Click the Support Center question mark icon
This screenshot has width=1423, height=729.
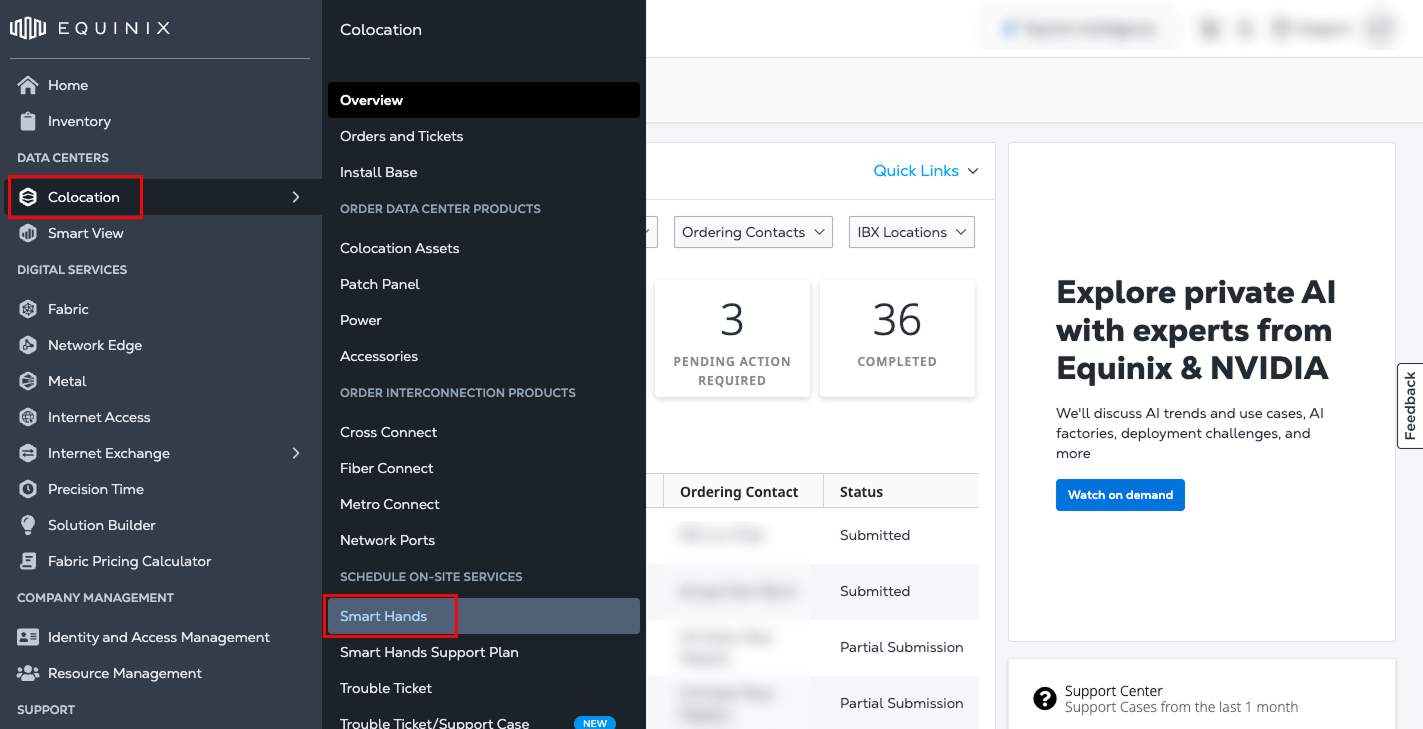[1045, 698]
